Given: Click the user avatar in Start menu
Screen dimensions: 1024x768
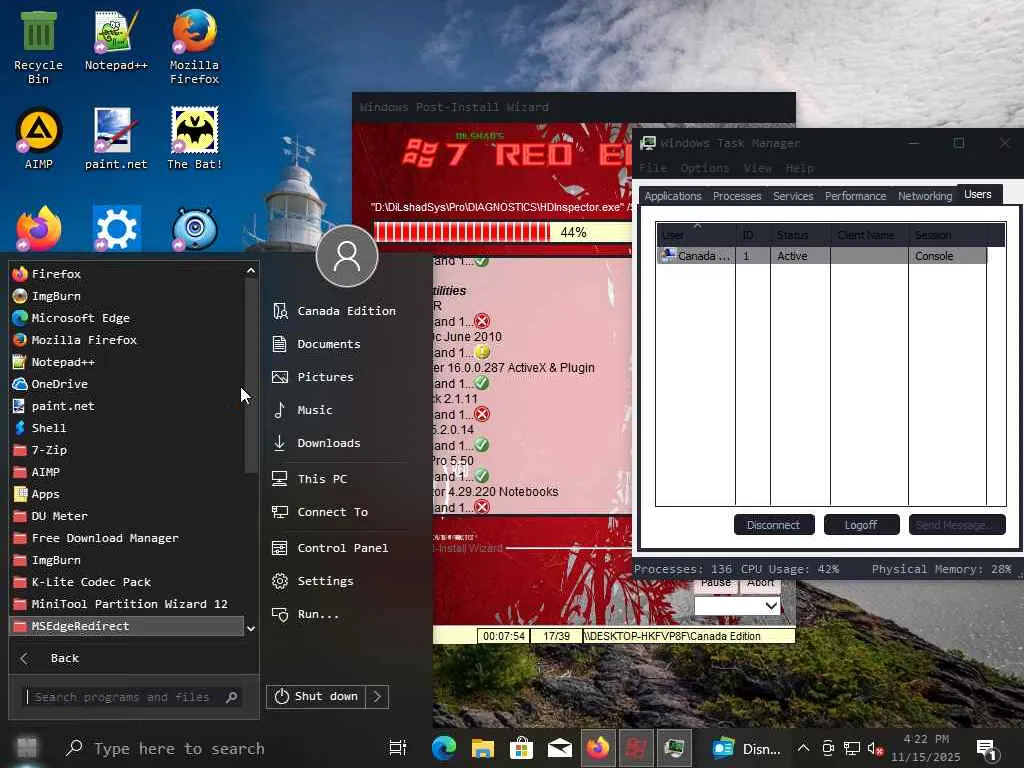Looking at the screenshot, I should click(x=347, y=257).
